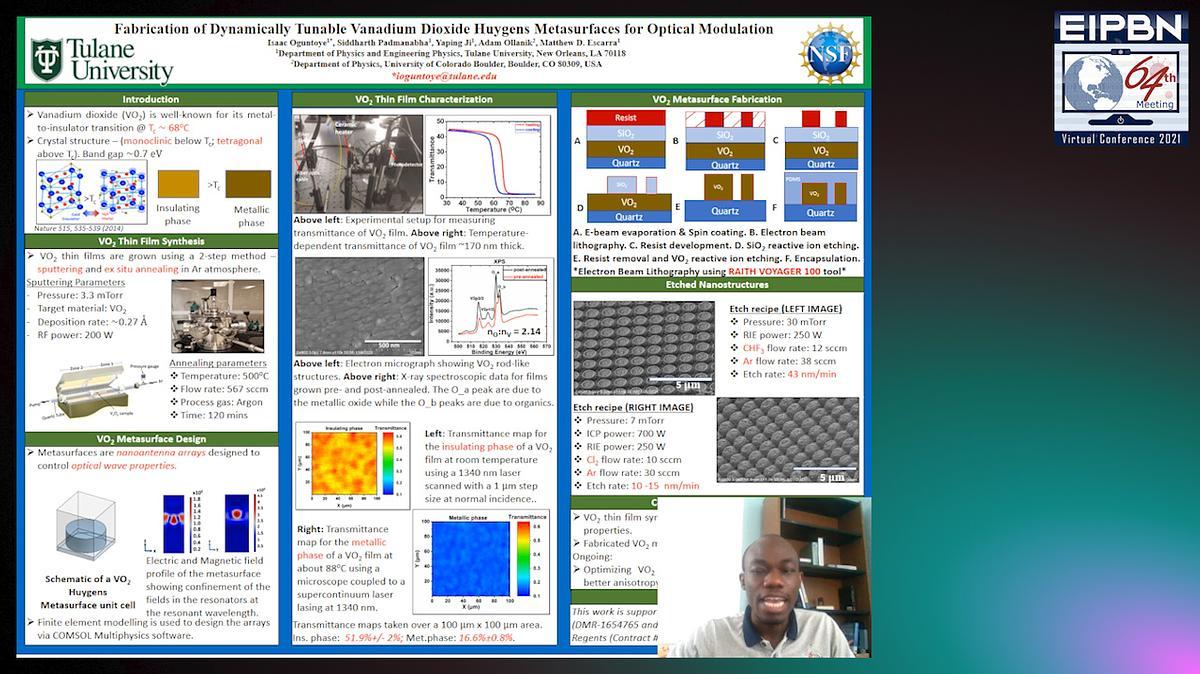Select the Introduction section header
The image size is (1200, 674).
[151, 99]
